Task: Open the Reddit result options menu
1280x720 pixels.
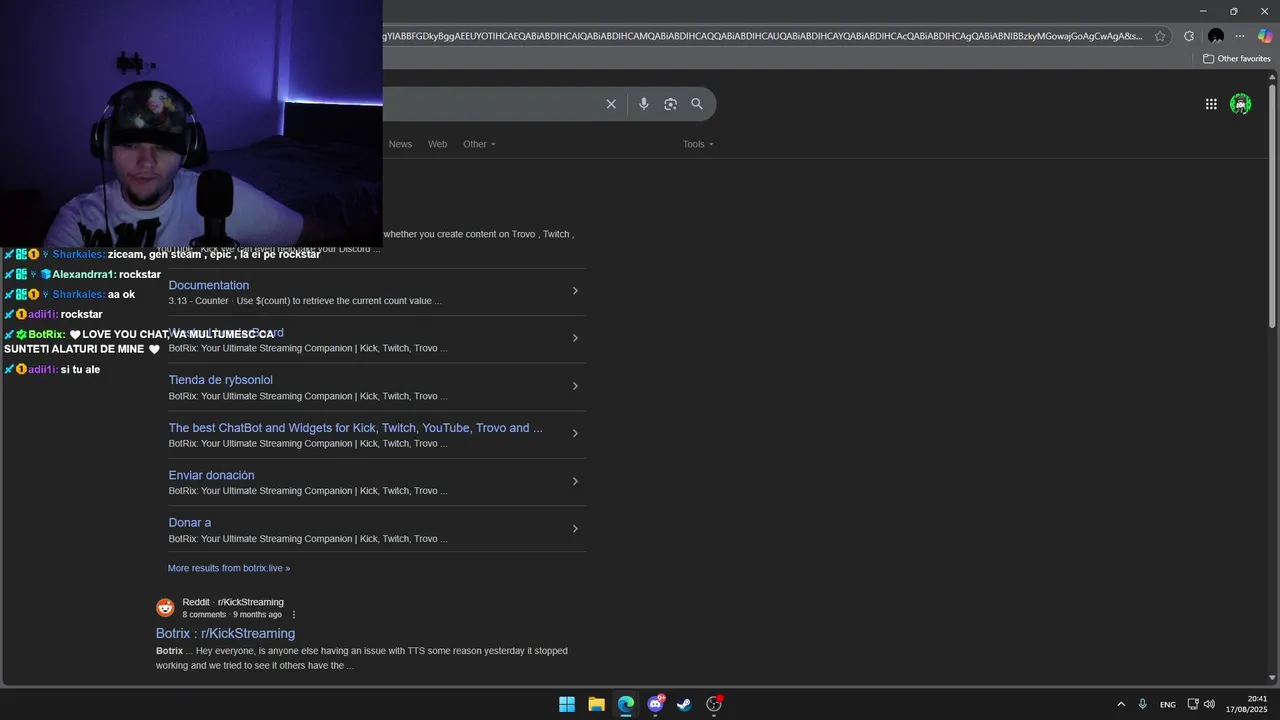Action: 294,614
